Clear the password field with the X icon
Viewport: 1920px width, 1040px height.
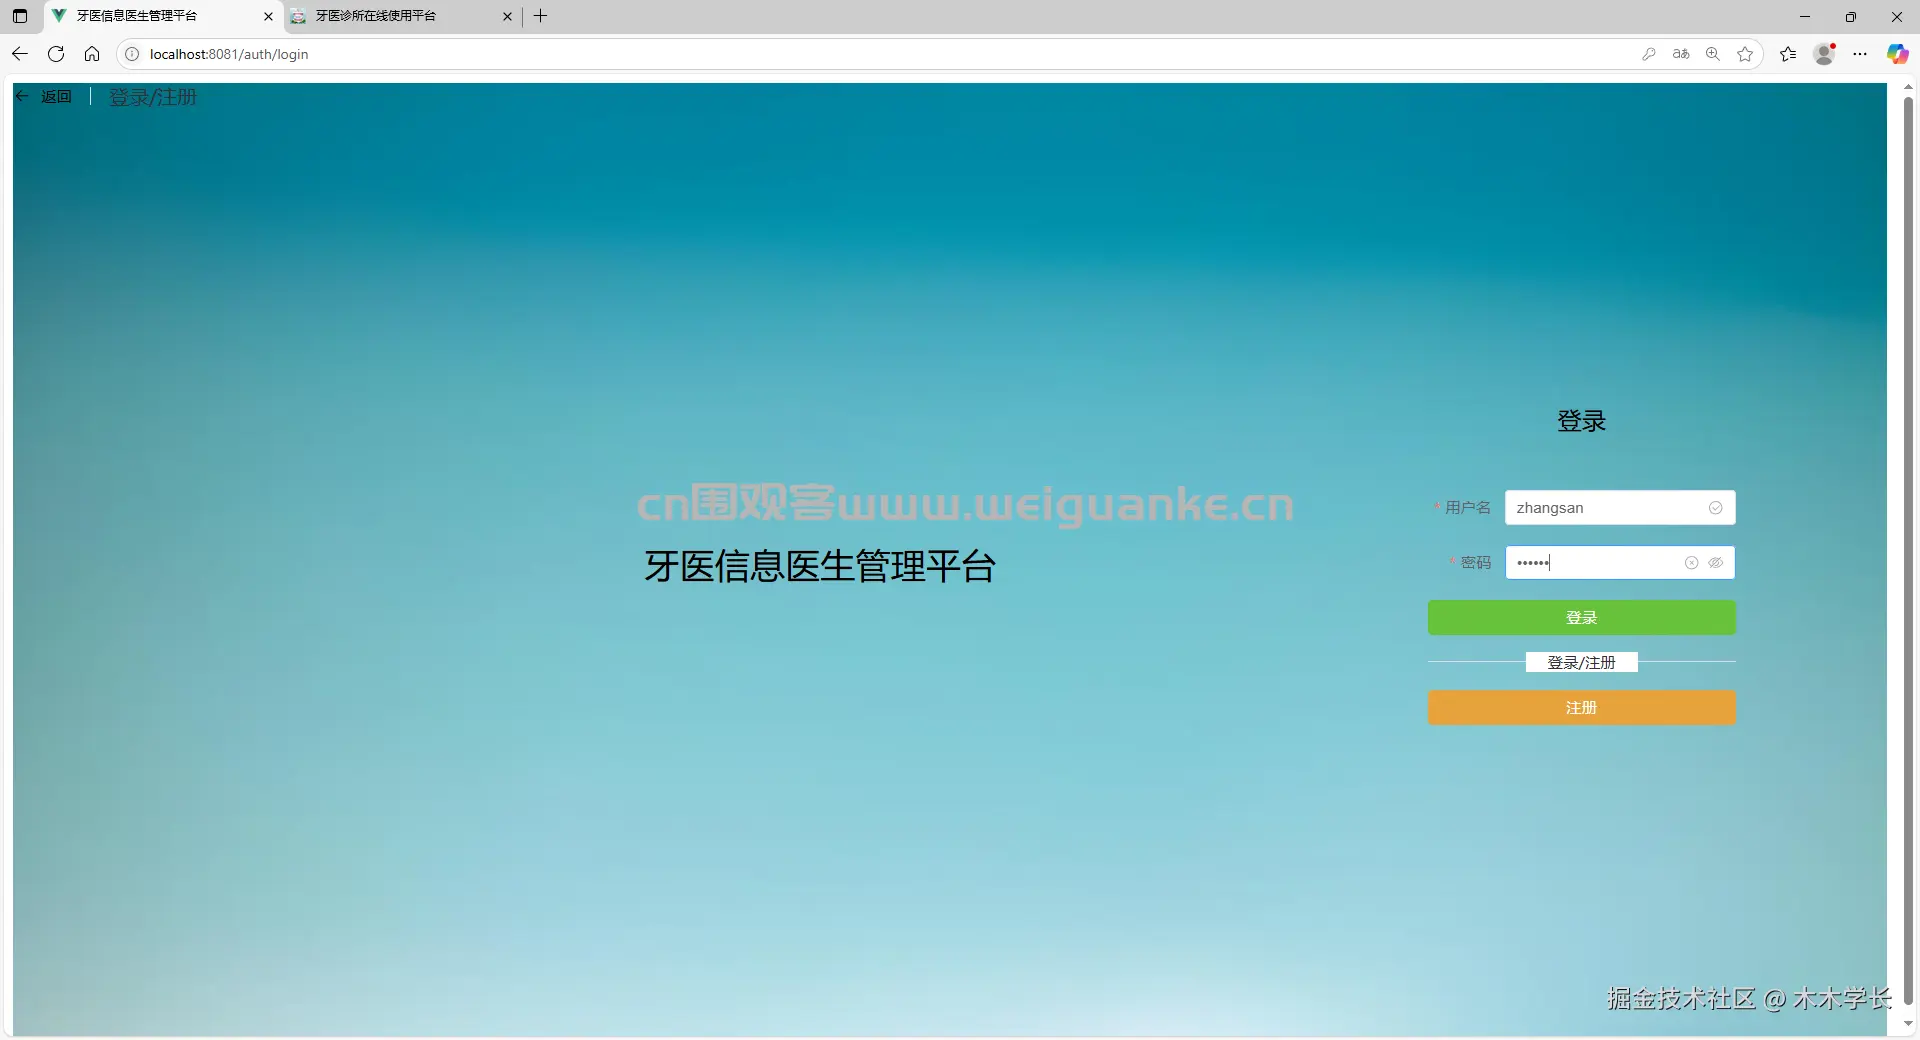pos(1691,563)
